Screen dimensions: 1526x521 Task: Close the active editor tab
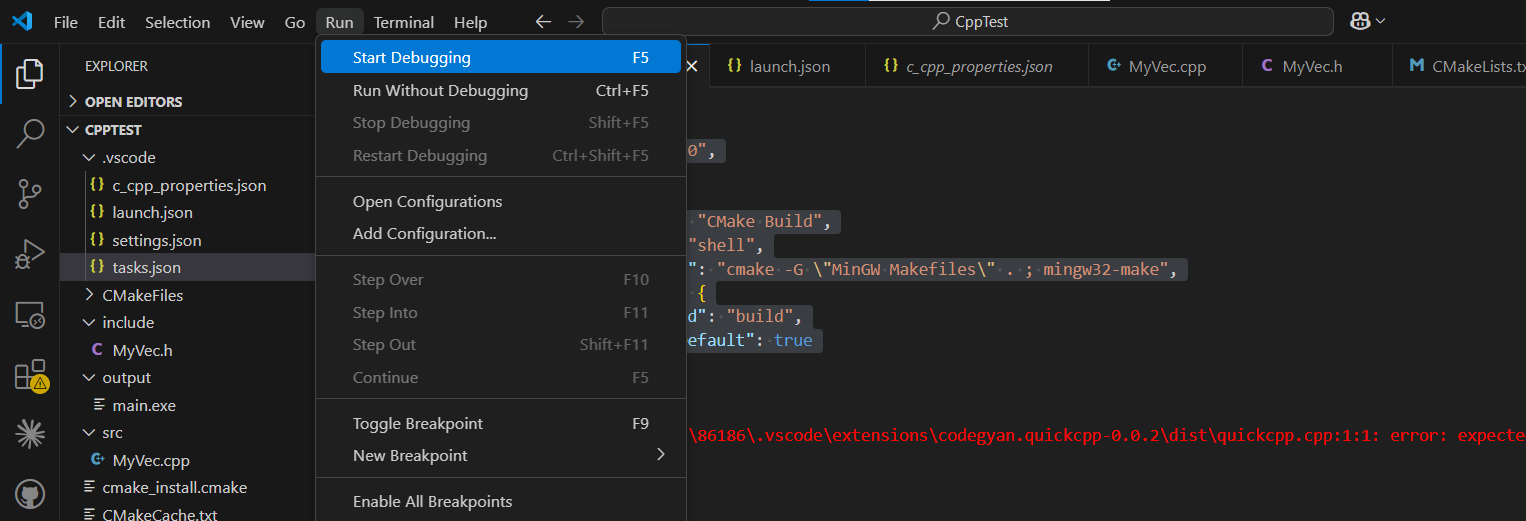click(691, 67)
